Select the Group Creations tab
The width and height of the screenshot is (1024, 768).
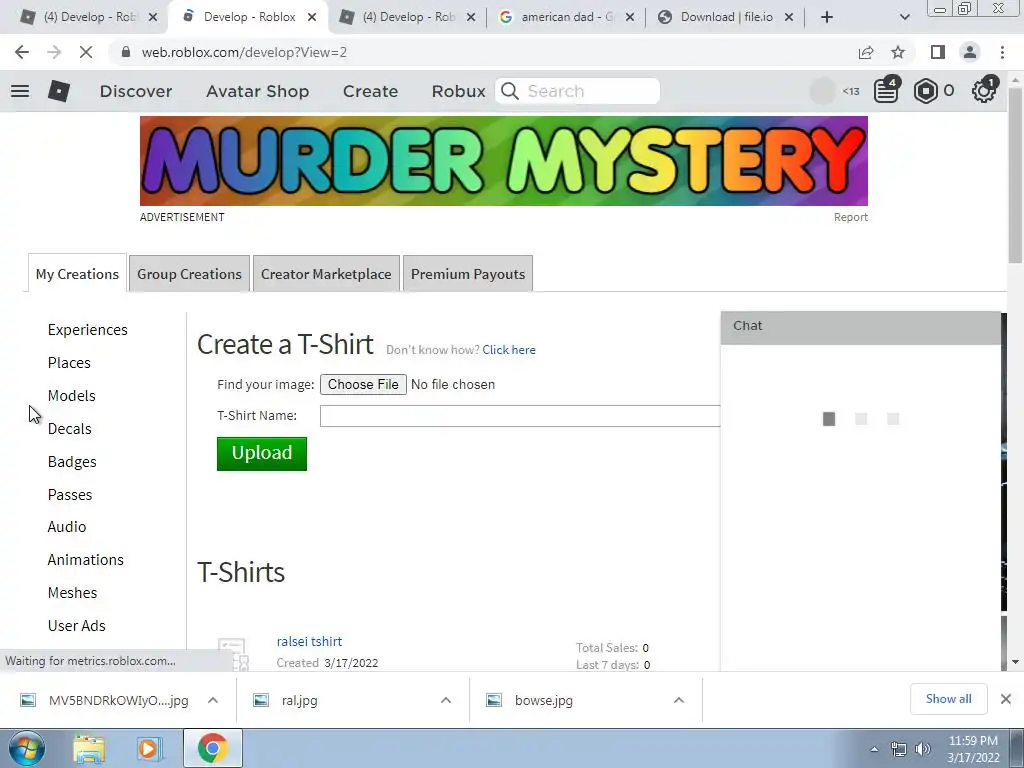pyautogui.click(x=189, y=274)
